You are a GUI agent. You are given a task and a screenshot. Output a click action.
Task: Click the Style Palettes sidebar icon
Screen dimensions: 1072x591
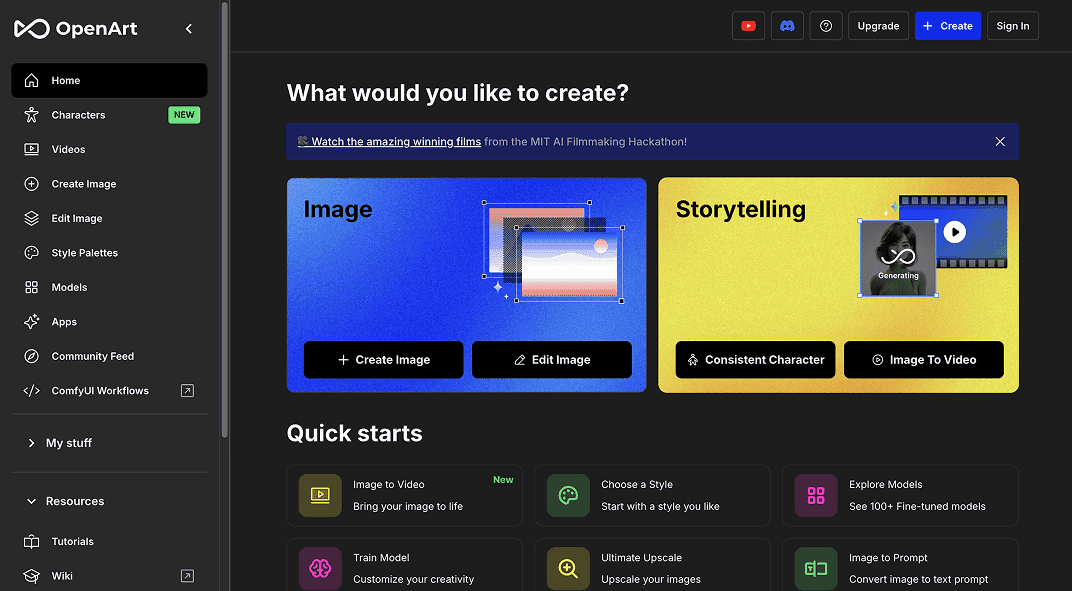31,252
